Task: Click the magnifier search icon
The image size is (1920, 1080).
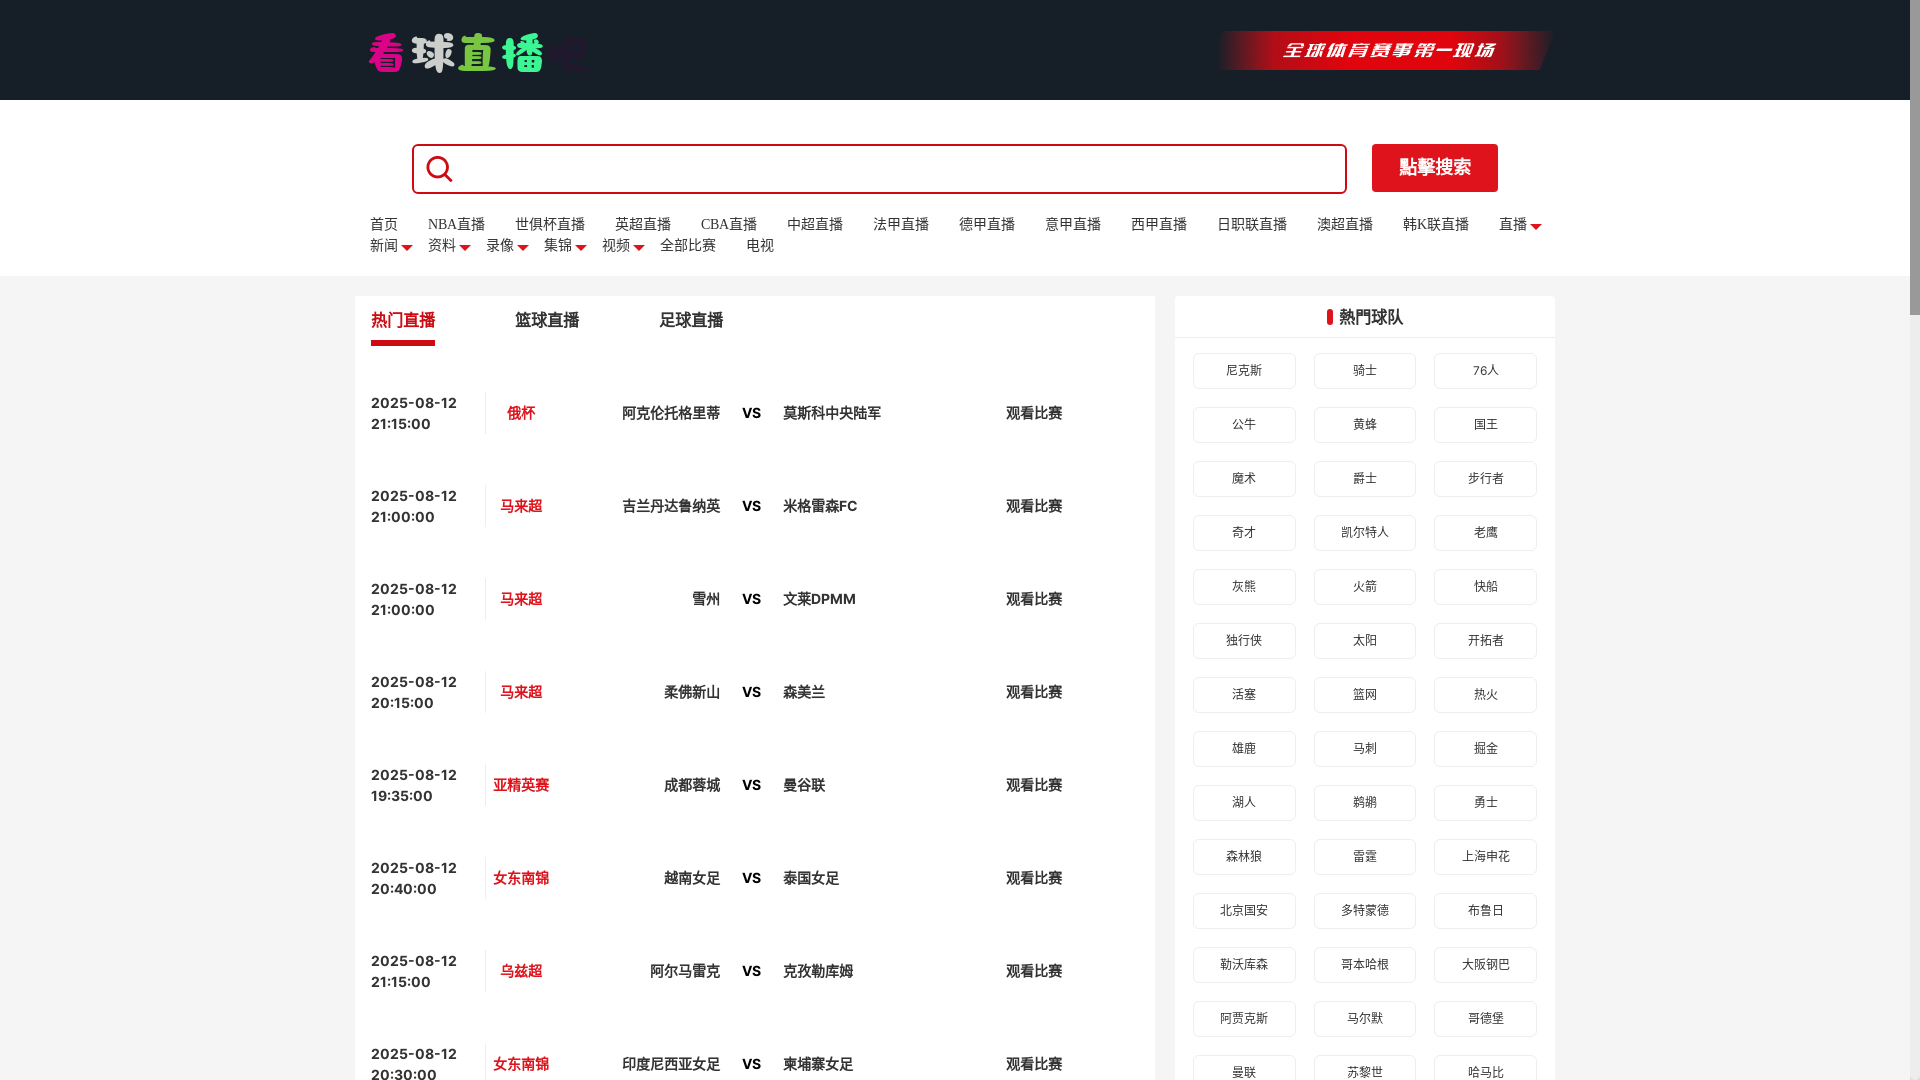Action: [x=439, y=169]
